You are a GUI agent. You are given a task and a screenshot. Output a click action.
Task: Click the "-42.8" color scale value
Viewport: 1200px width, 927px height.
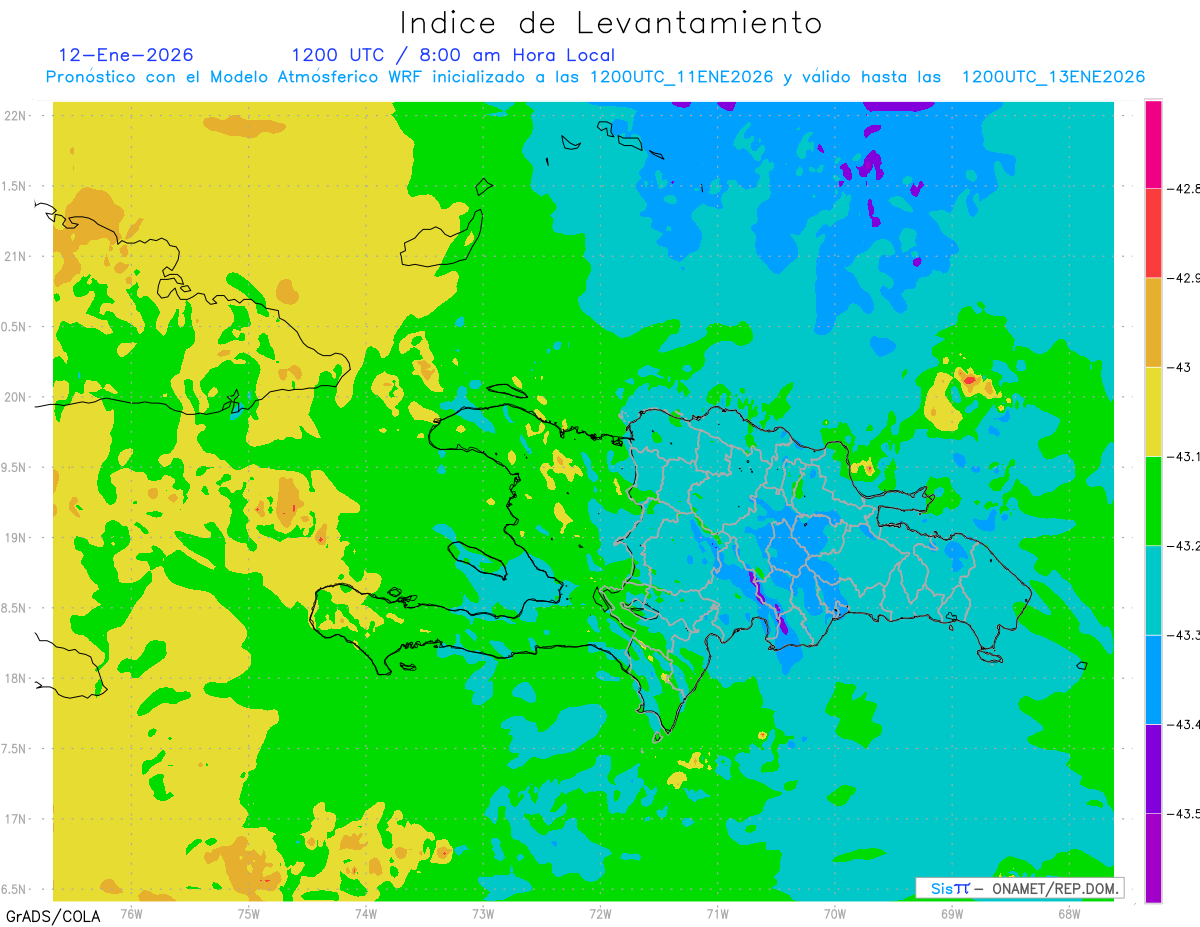tap(1184, 188)
